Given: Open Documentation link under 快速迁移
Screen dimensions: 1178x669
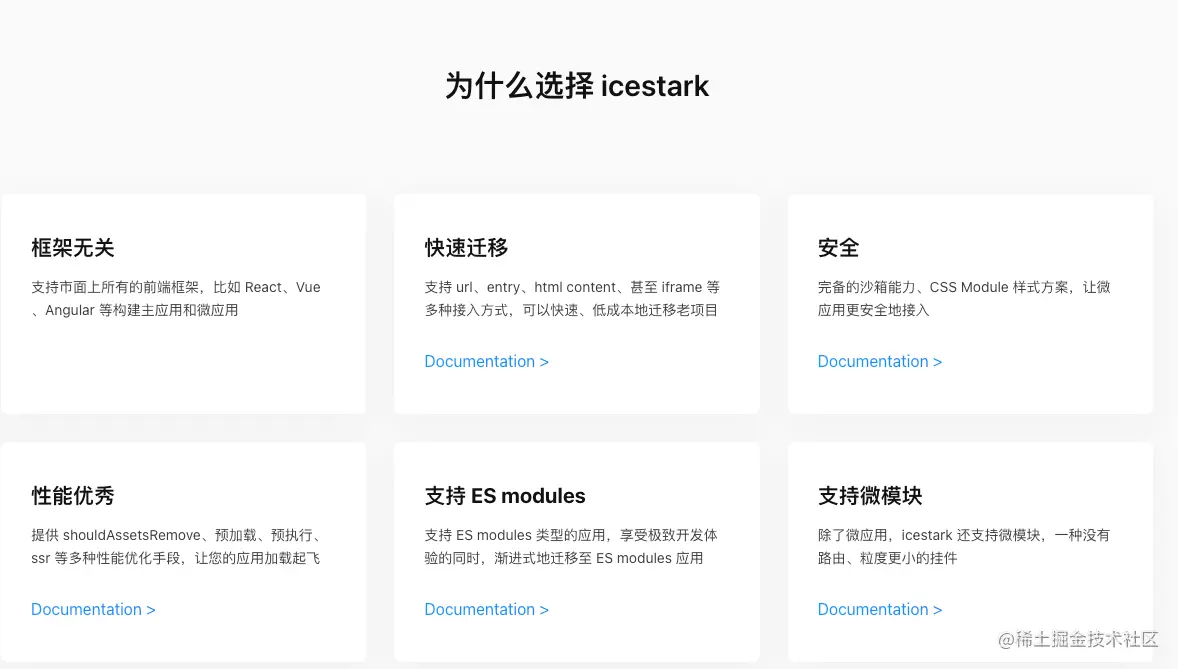Looking at the screenshot, I should [486, 362].
